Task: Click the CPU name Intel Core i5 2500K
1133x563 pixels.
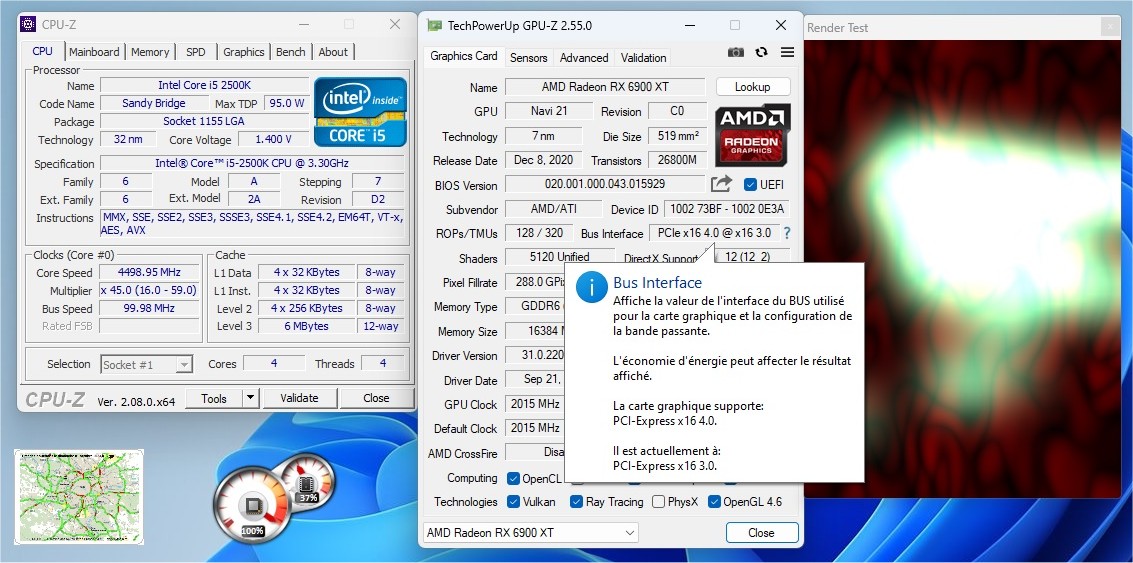Action: (204, 85)
